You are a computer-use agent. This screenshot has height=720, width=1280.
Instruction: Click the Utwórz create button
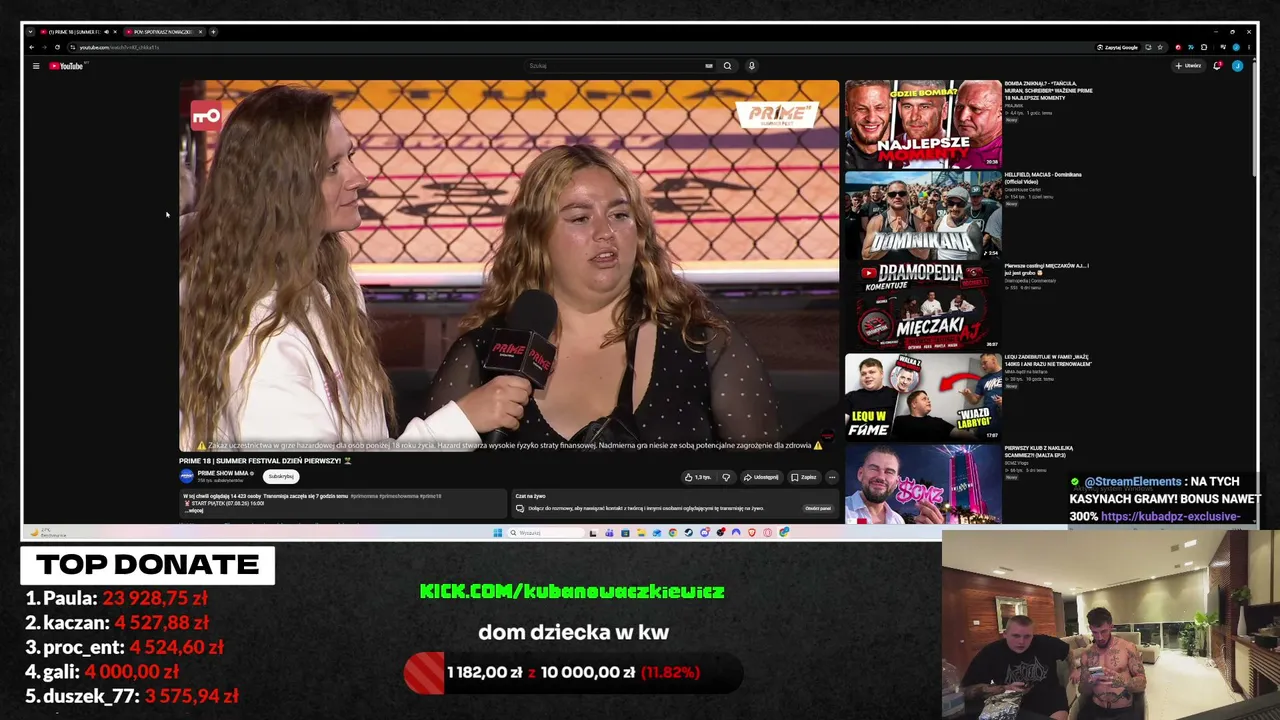[x=1189, y=66]
